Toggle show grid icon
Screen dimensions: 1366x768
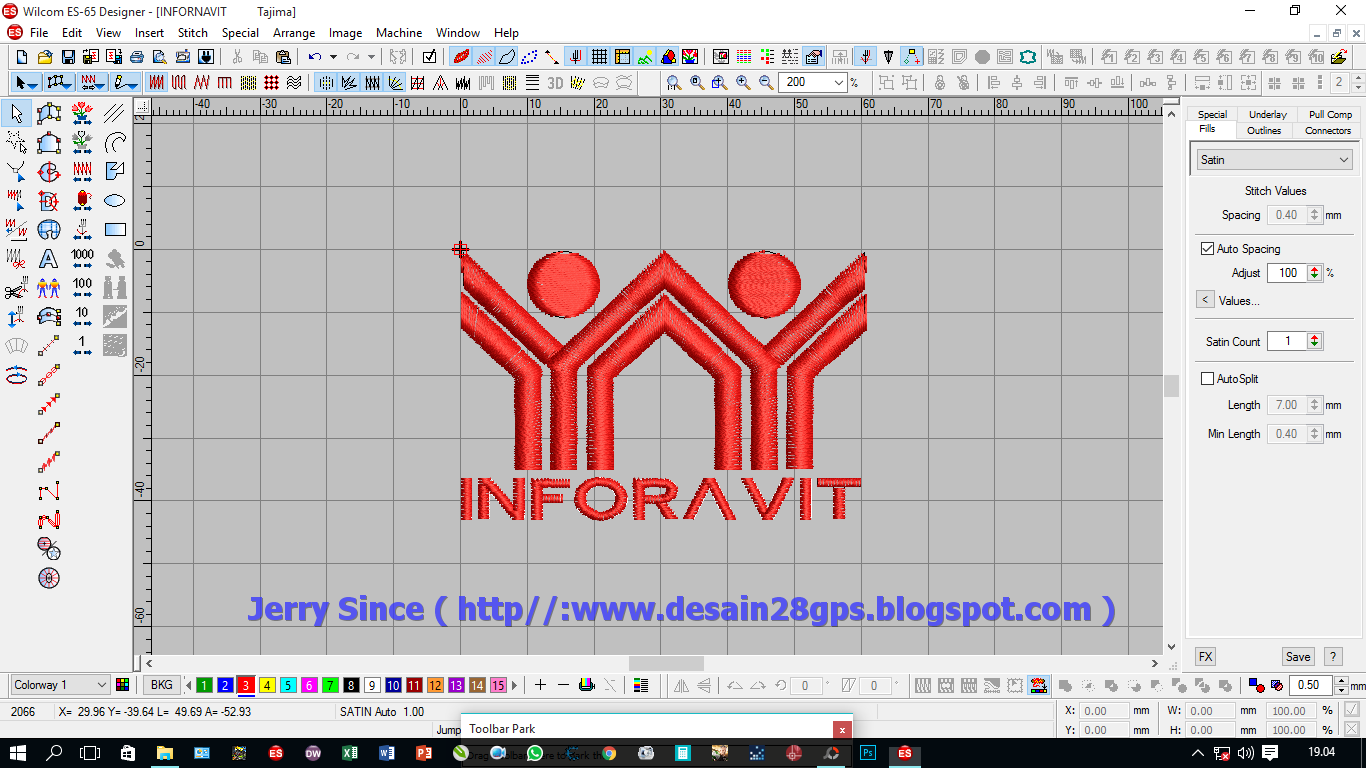599,57
